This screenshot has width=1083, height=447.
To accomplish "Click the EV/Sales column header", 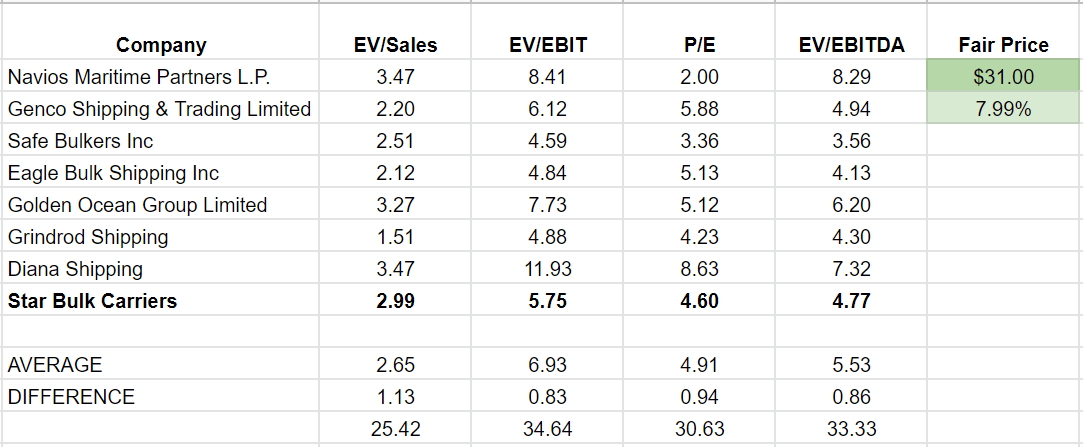I will click(395, 45).
